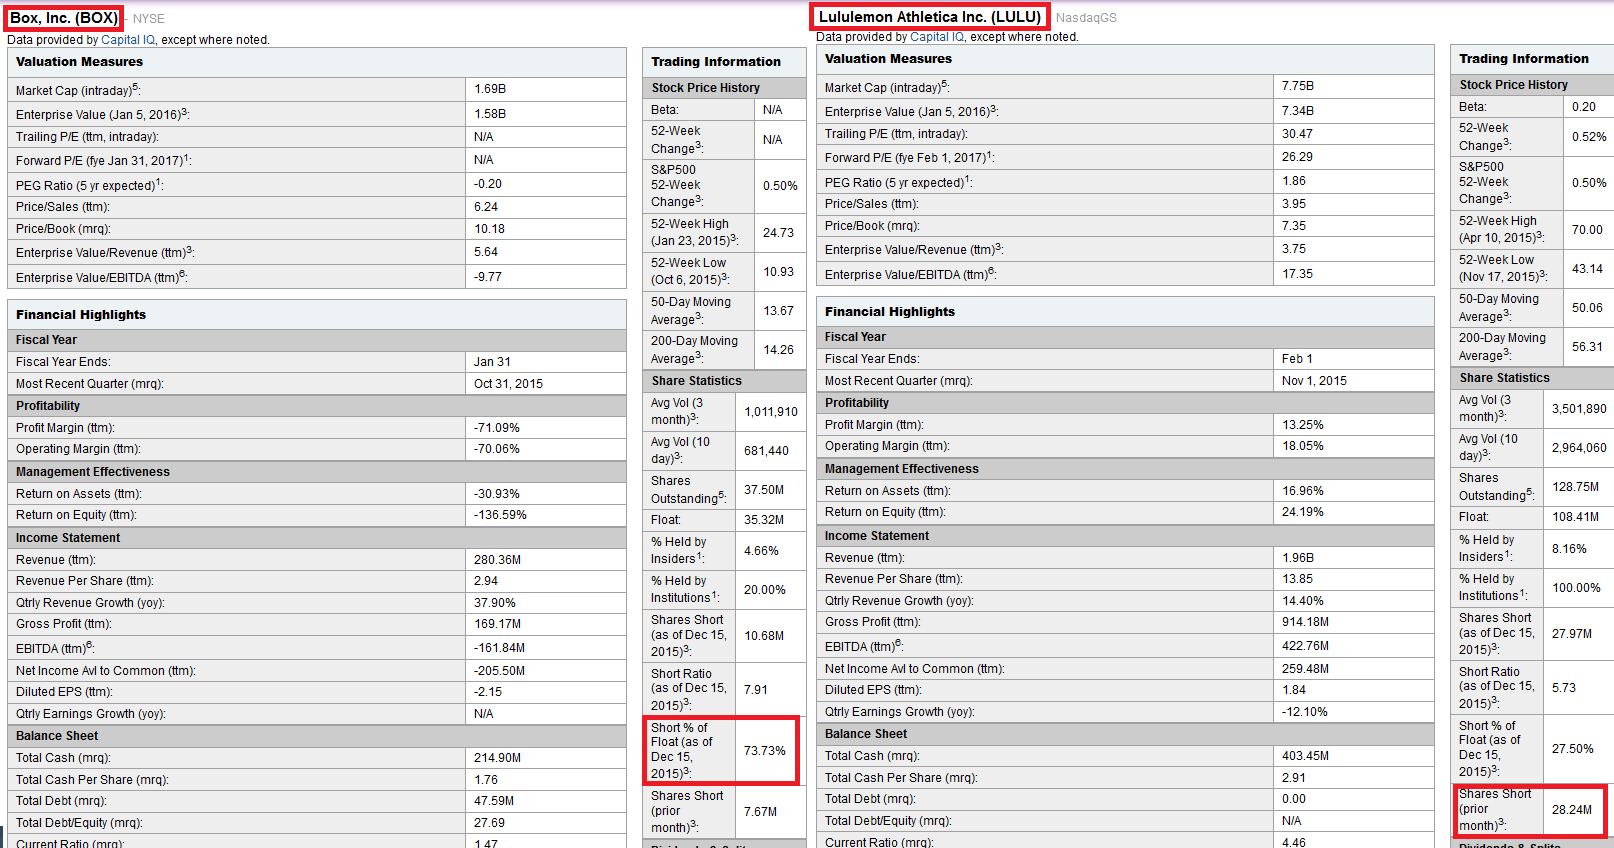Screen dimensions: 1614x848
Task: Click Box total debt '47.59M'
Action: coord(494,801)
